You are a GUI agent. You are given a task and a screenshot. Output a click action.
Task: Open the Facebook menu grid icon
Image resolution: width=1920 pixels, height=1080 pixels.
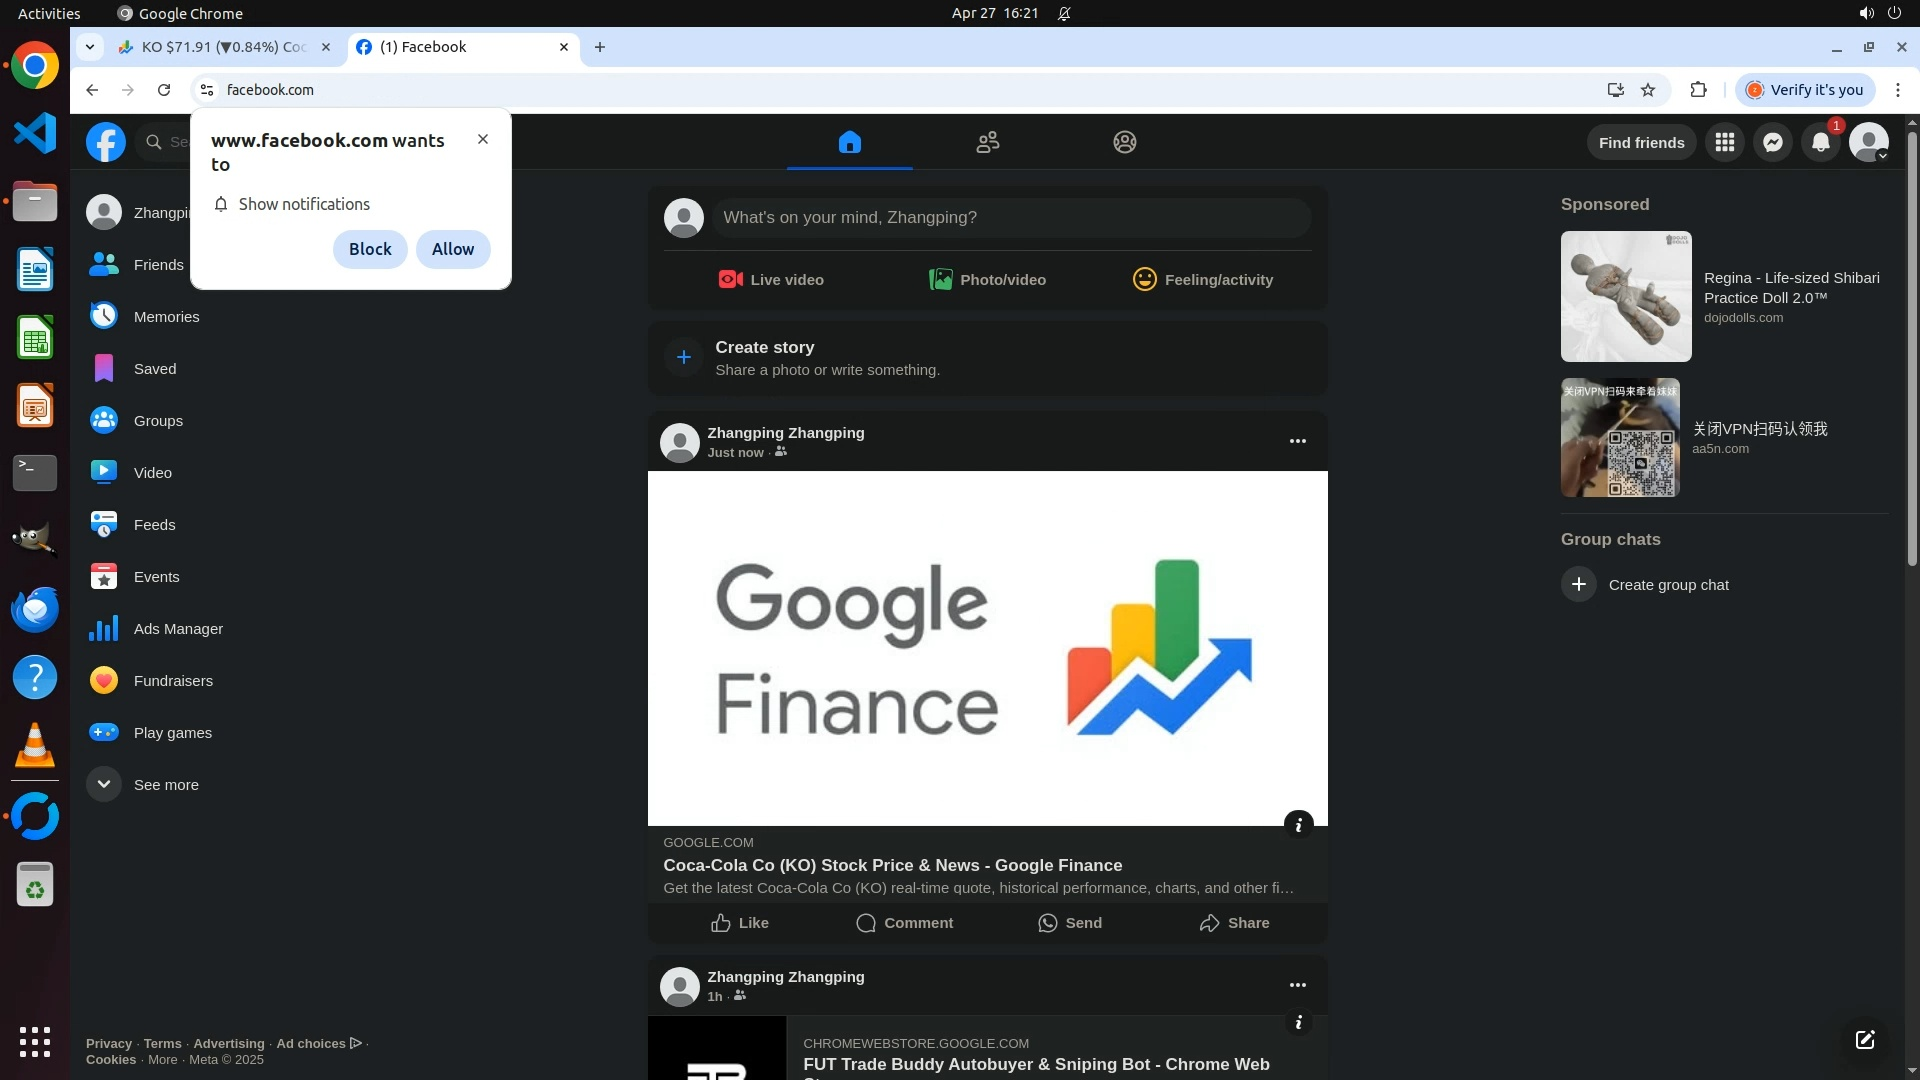click(x=1725, y=143)
